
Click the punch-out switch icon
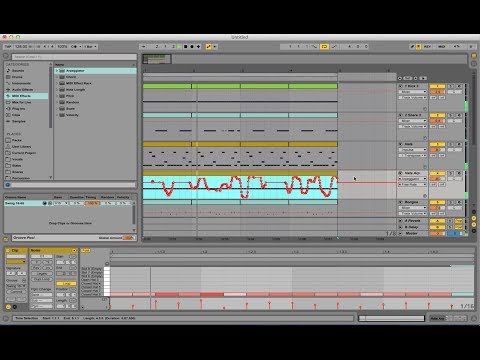click(334, 47)
